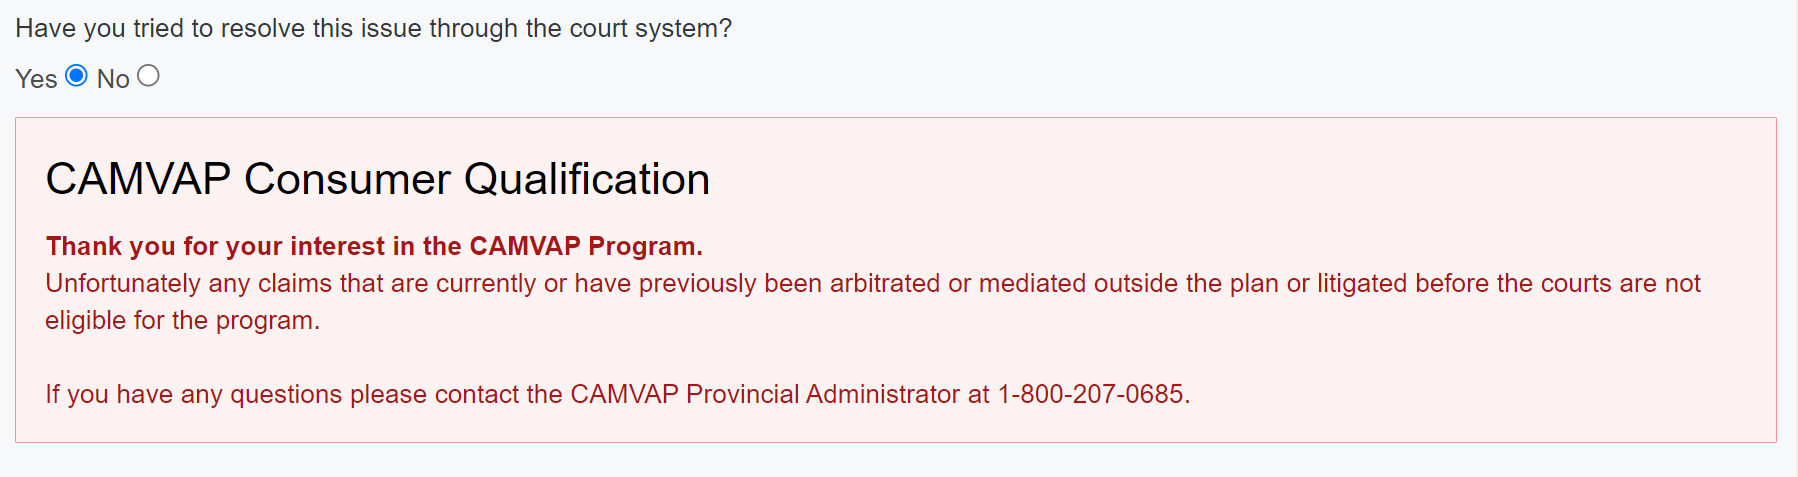Viewport: 1798px width, 477px height.
Task: Select the No radio button
Action: (x=148, y=76)
